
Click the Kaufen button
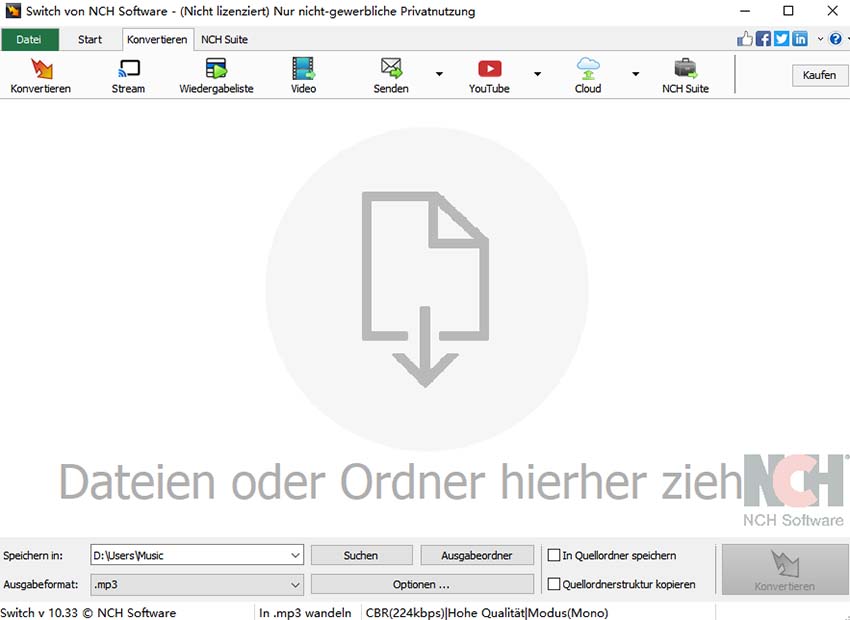(x=819, y=74)
